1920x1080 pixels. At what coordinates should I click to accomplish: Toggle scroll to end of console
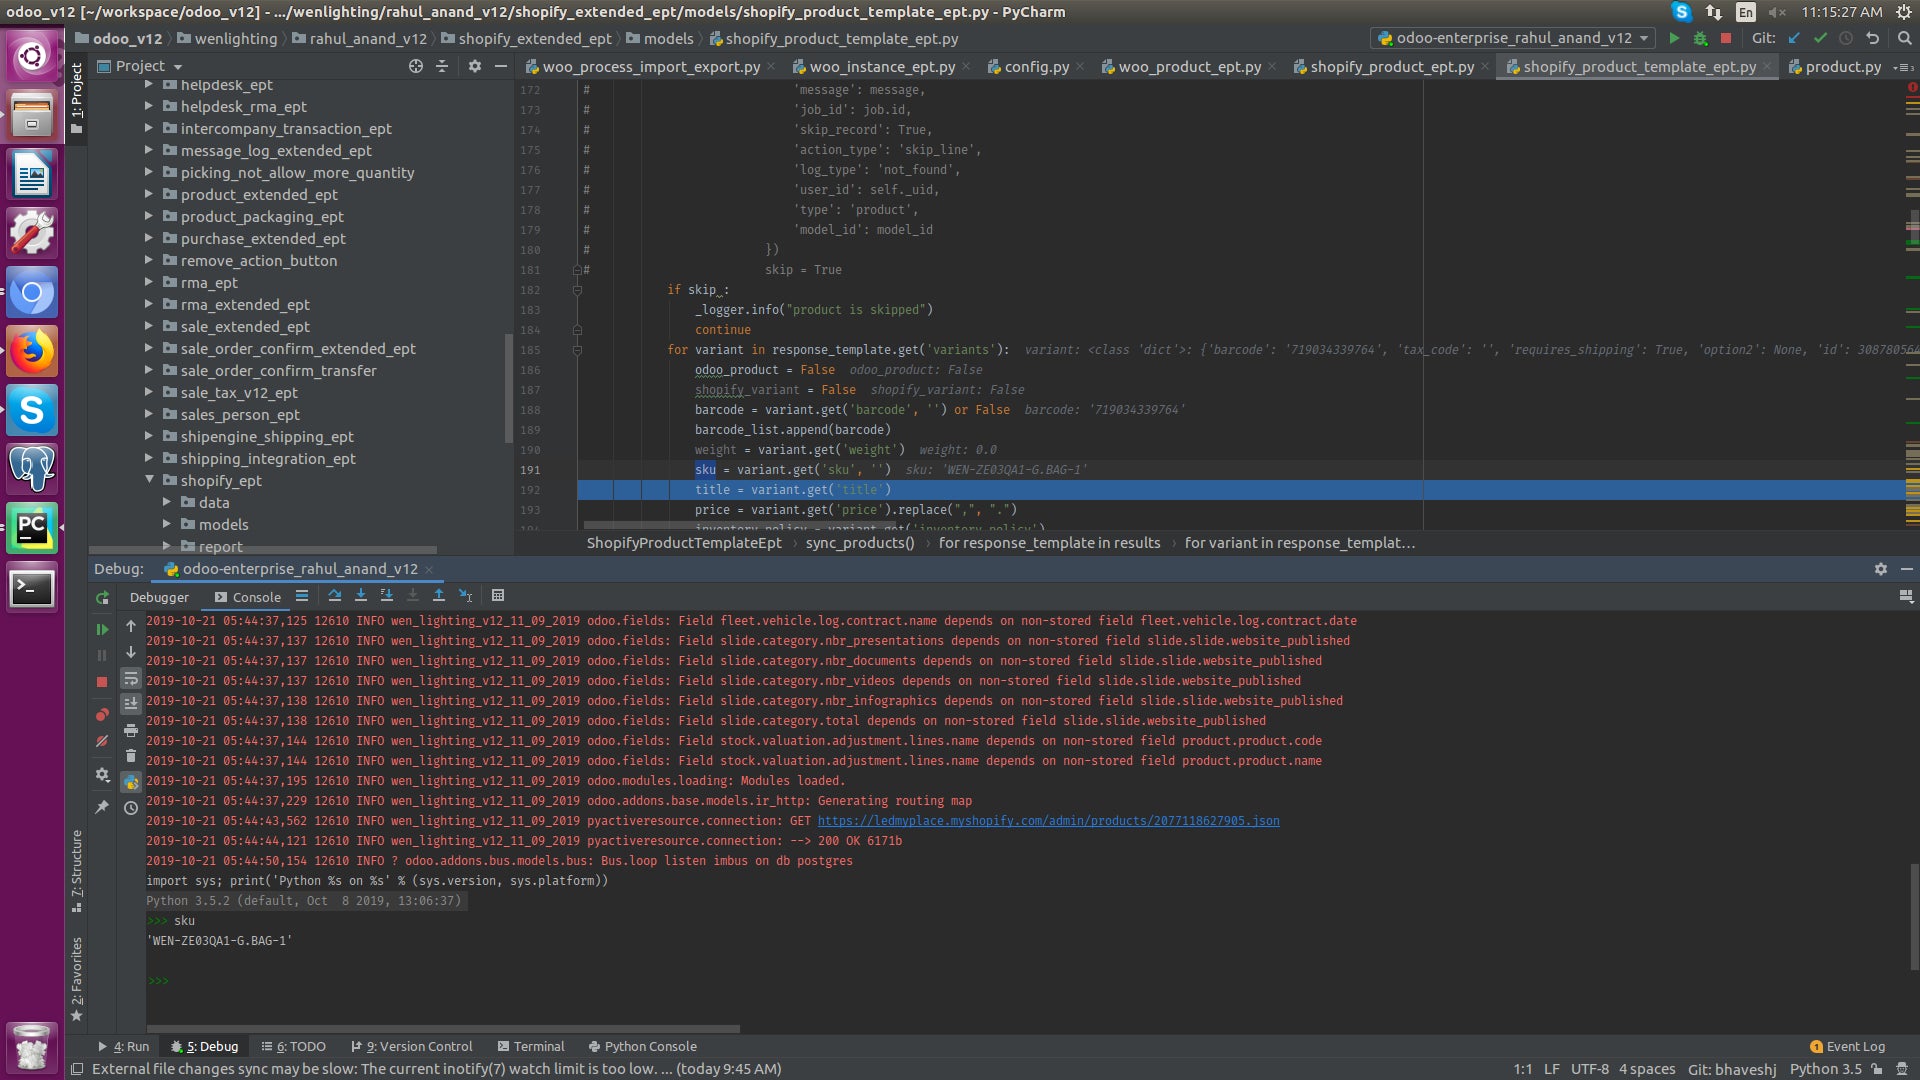131,704
